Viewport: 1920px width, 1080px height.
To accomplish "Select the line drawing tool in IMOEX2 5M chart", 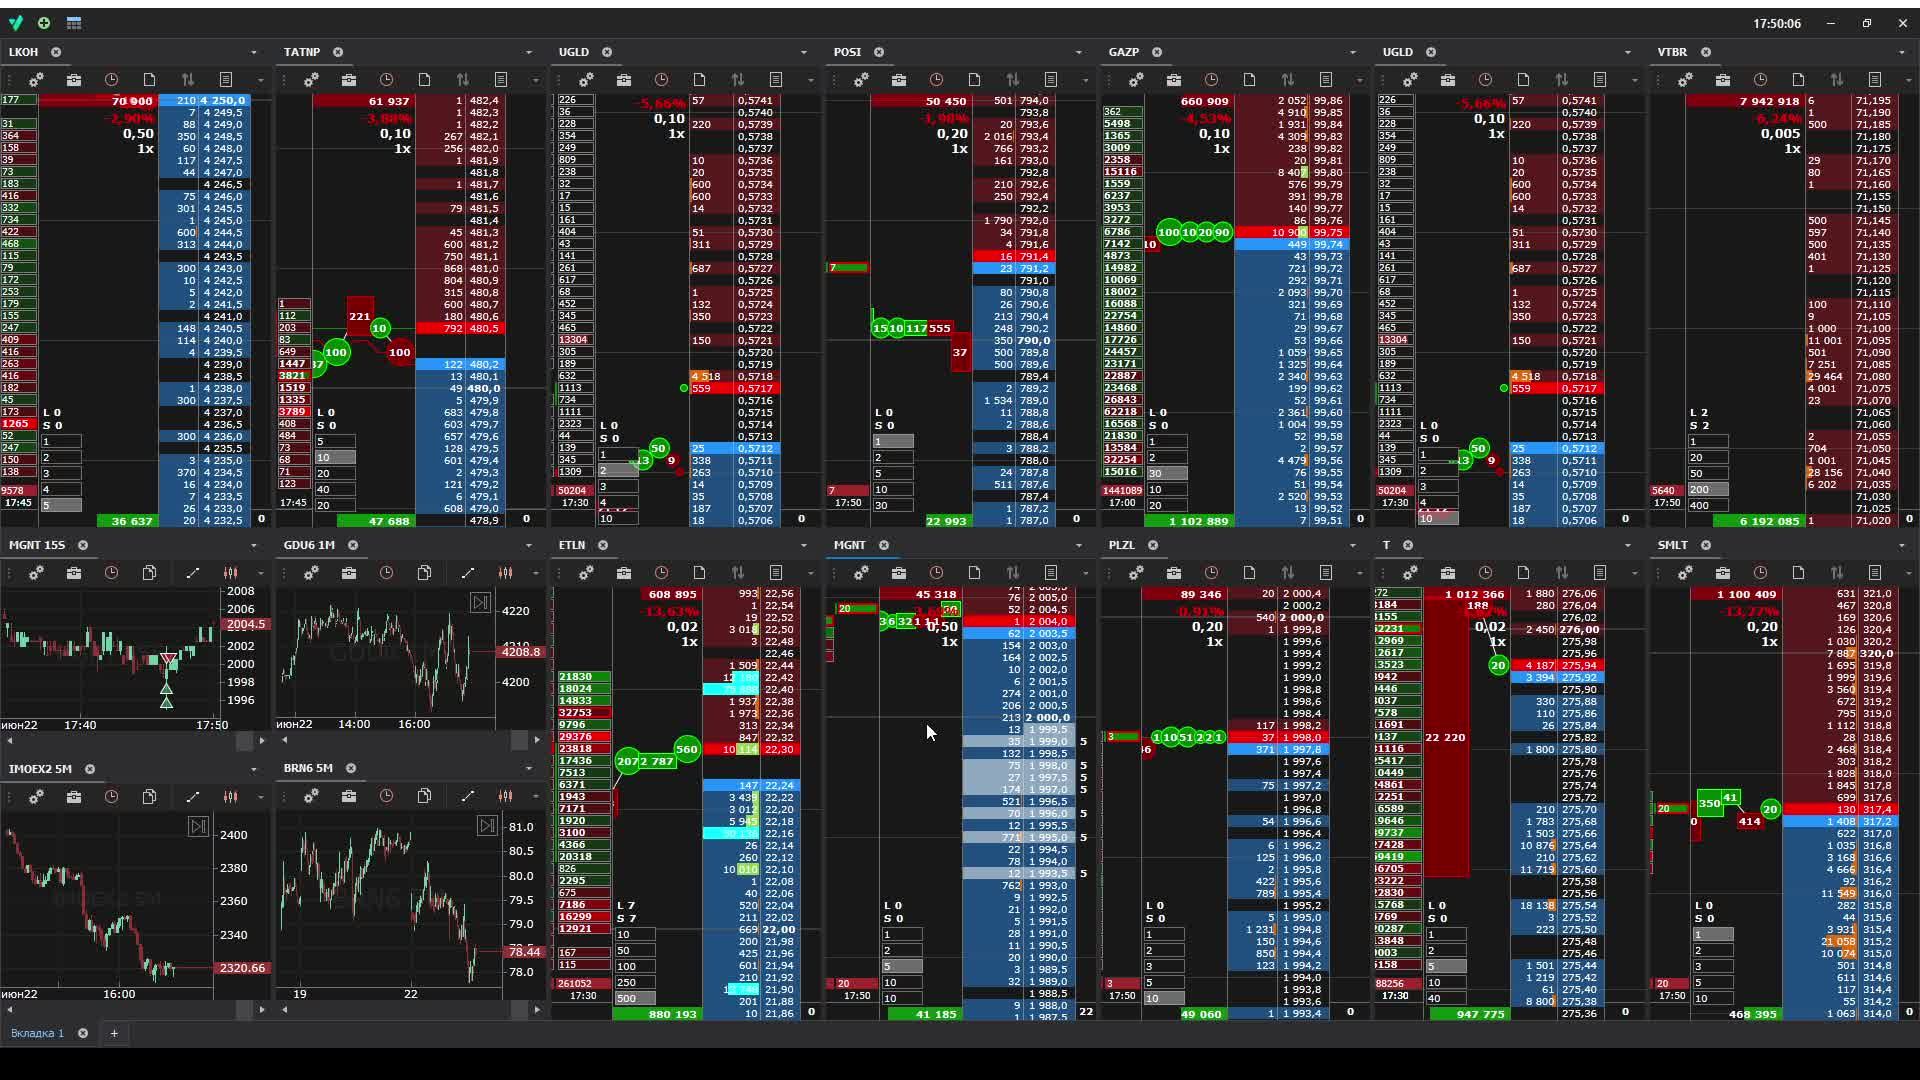I will click(x=193, y=797).
